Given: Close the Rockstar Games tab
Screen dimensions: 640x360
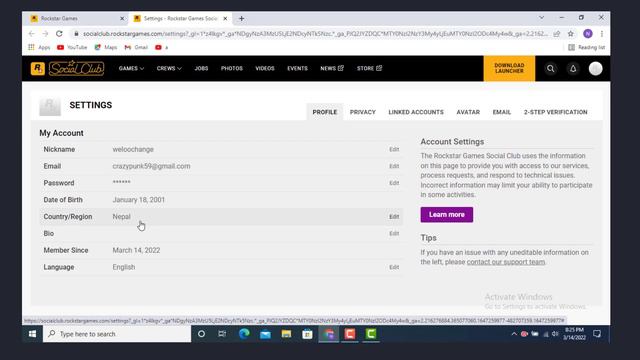Looking at the screenshot, I should [122, 18].
